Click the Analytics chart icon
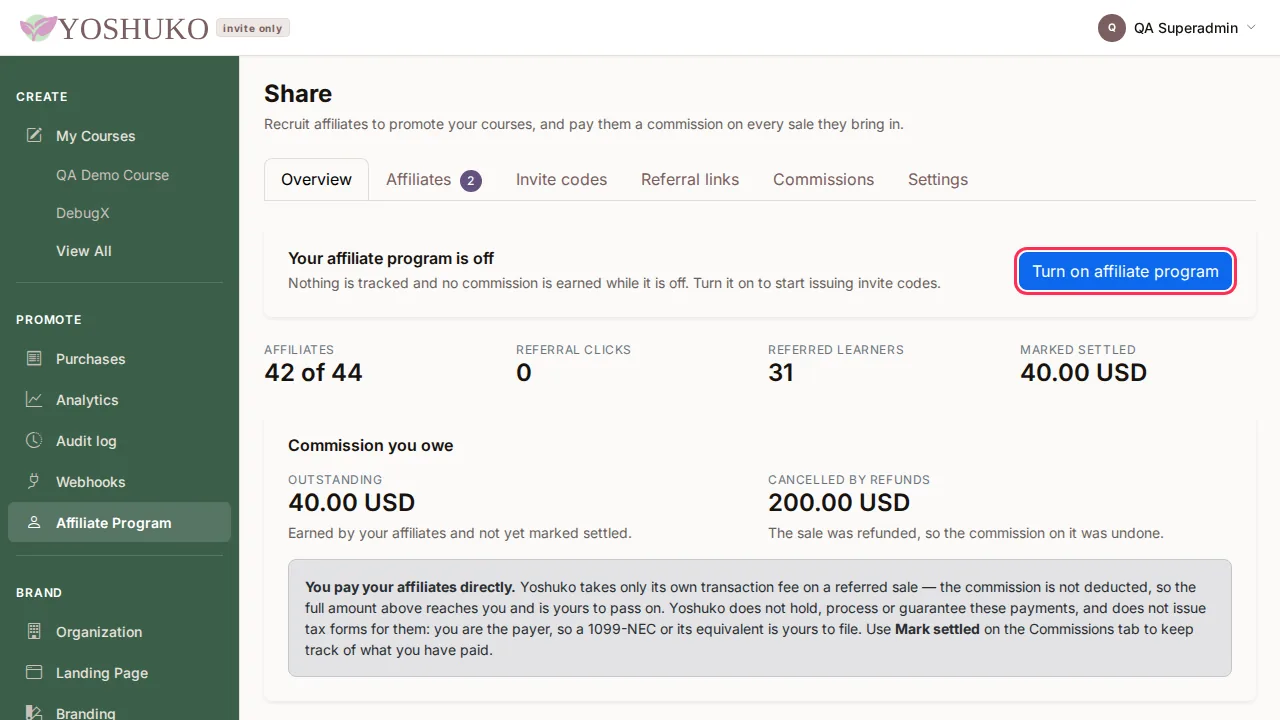The height and width of the screenshot is (720, 1280). point(34,399)
